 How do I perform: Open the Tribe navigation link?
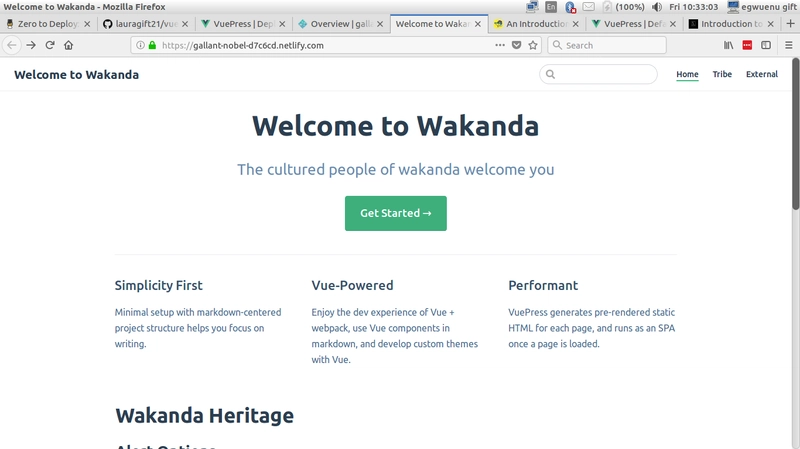[722, 74]
